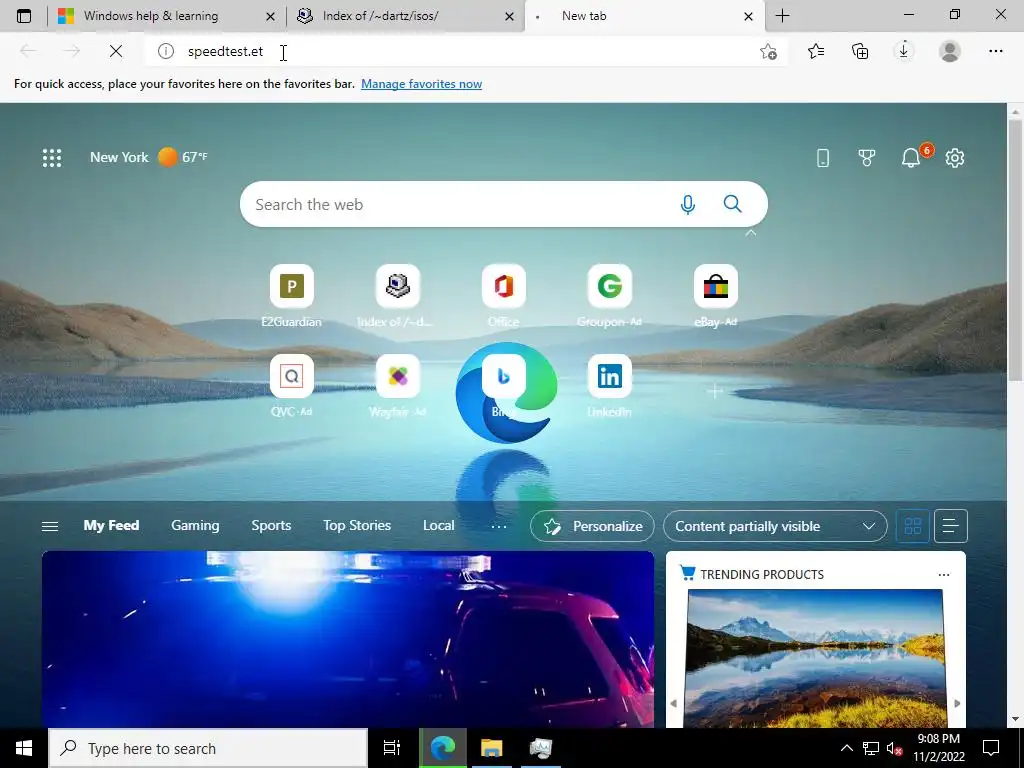Open the feed hamburger menu

50,526
